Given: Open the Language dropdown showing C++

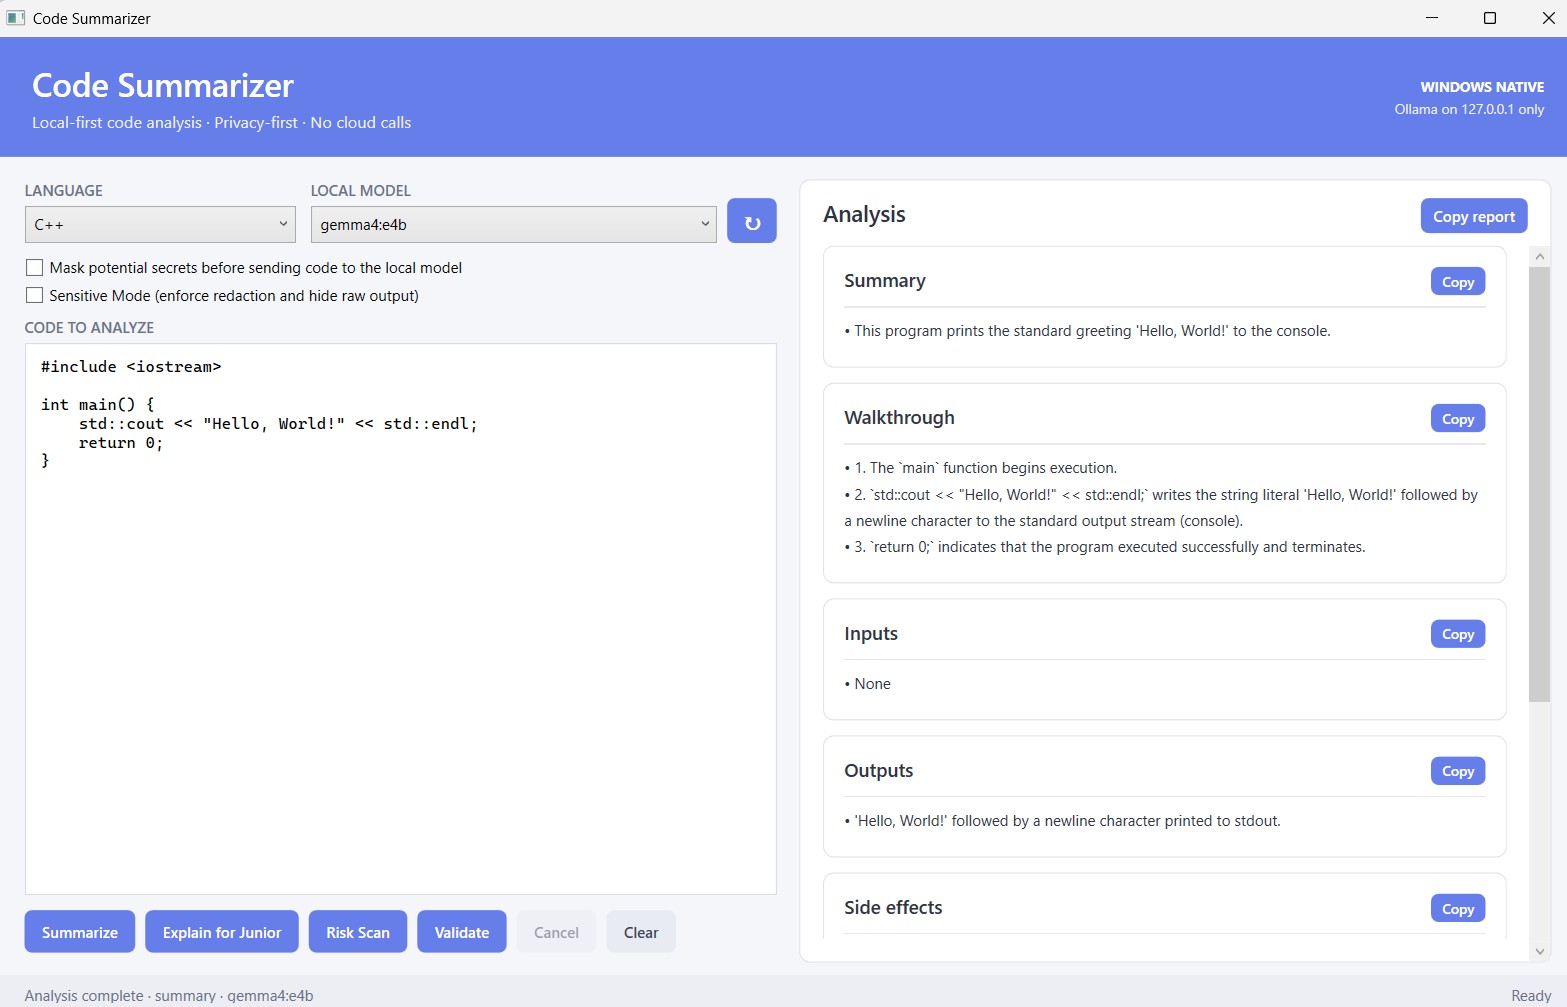Looking at the screenshot, I should coord(160,224).
